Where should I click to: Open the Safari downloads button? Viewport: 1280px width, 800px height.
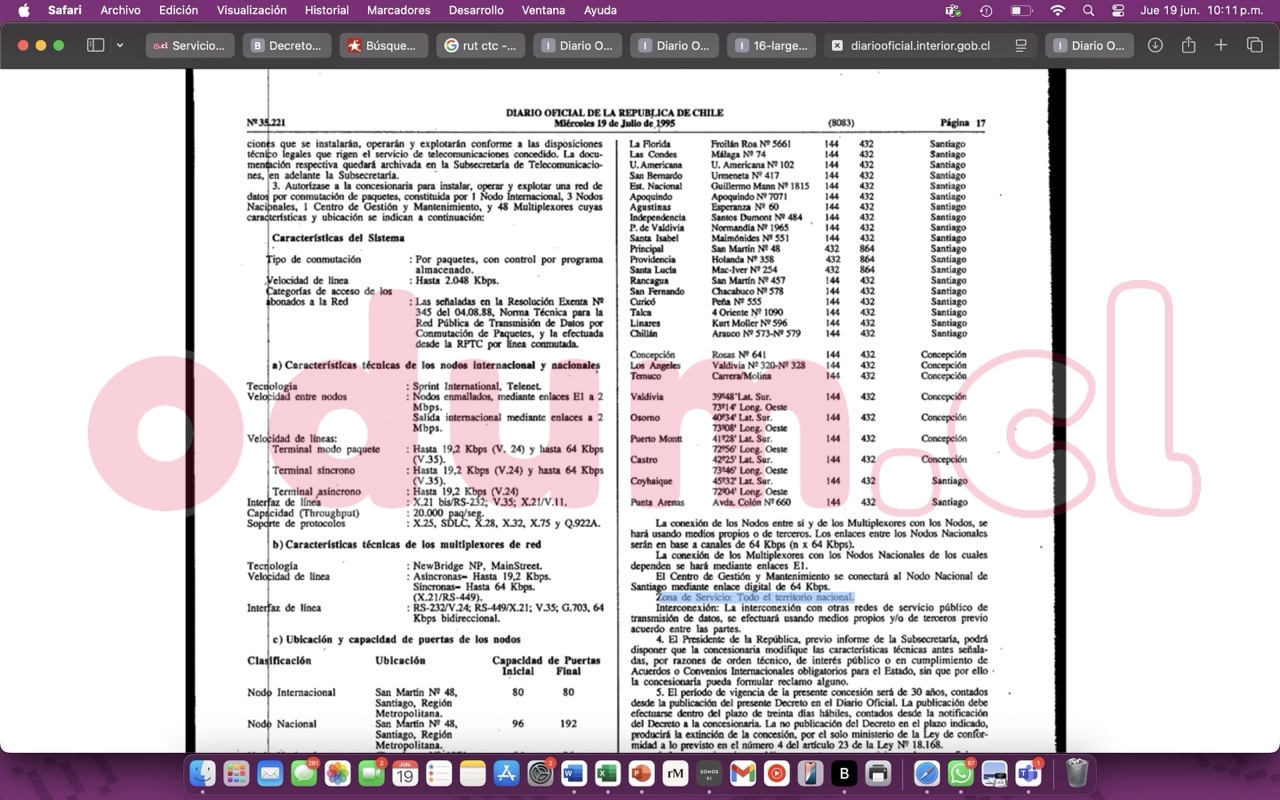[1155, 45]
